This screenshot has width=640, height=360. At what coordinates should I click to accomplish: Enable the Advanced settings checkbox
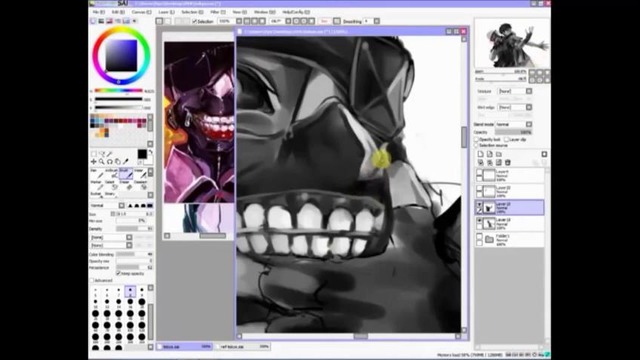pos(92,280)
